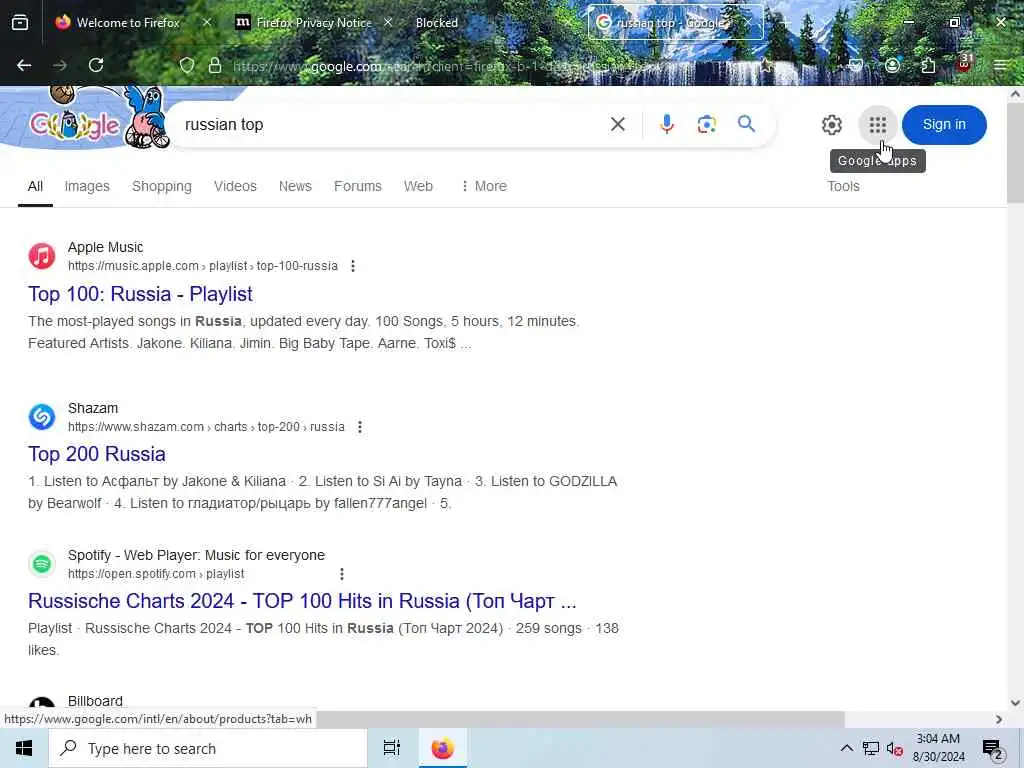
Task: Submit search with magnifying glass icon
Action: pos(746,123)
